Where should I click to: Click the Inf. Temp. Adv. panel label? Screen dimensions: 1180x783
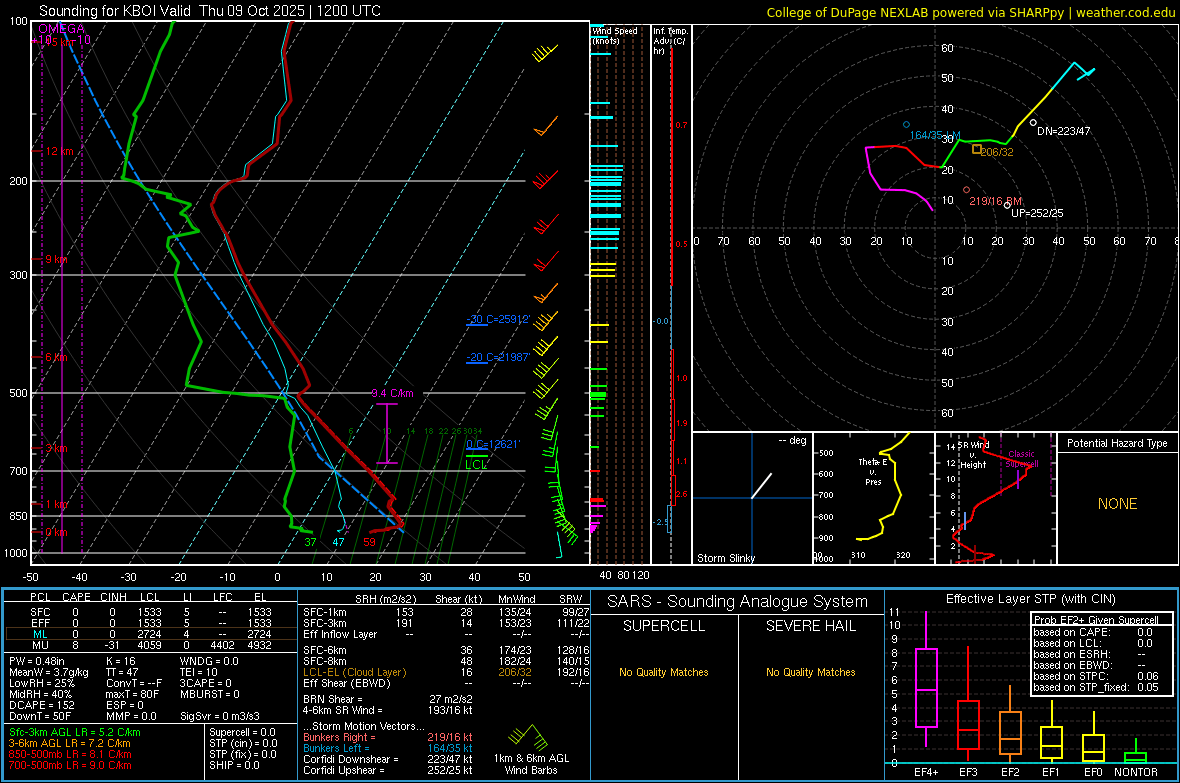(670, 41)
